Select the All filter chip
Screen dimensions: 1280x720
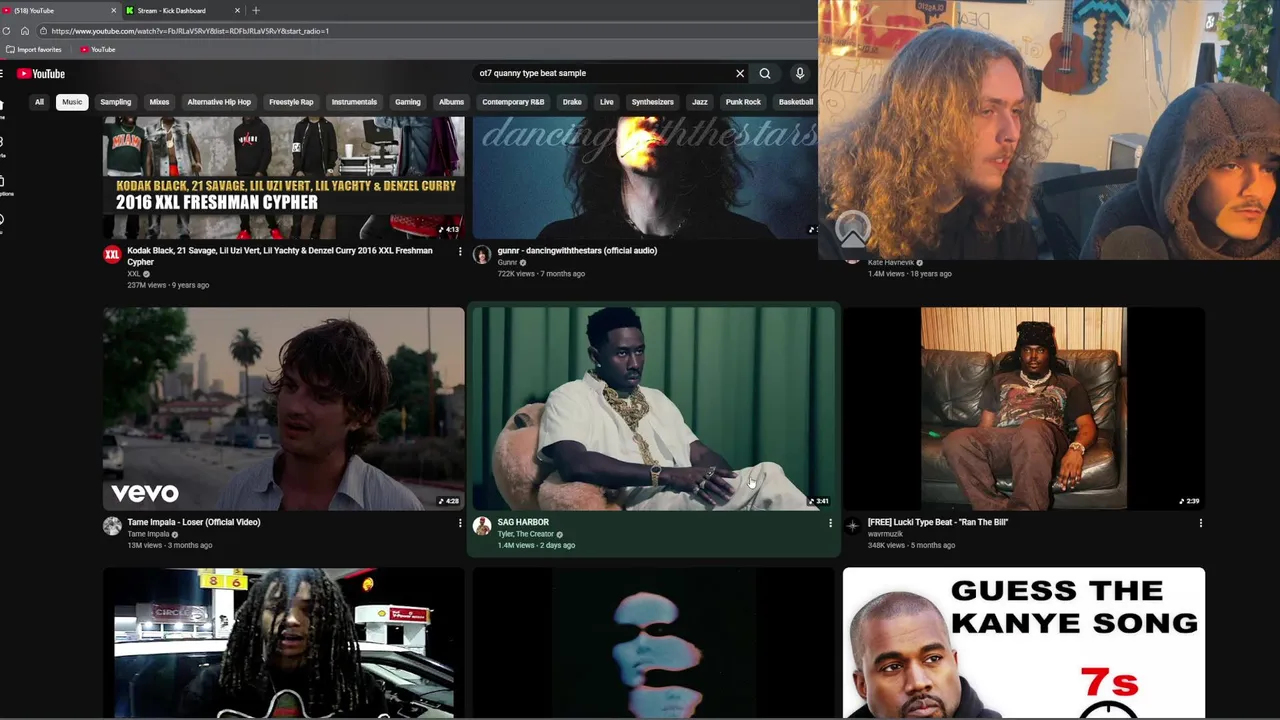pyautogui.click(x=39, y=102)
